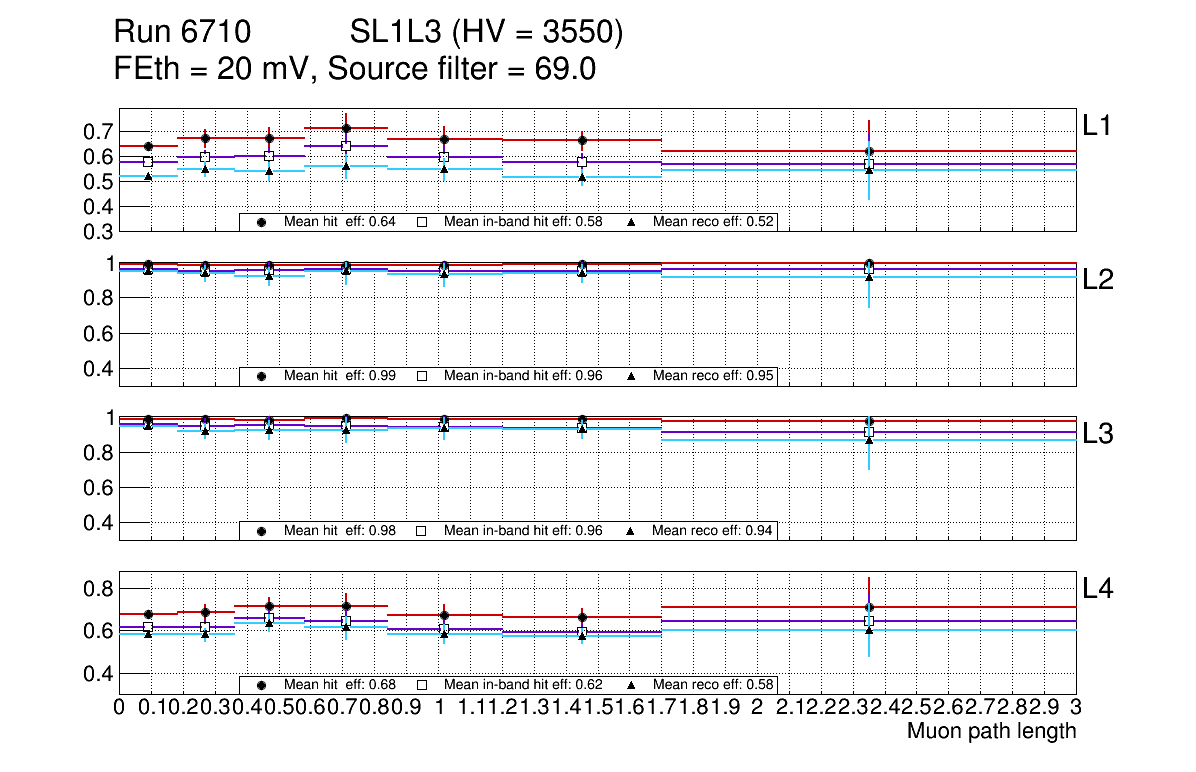The height and width of the screenshot is (772, 1196).
Task: Click the triangle legend marker in L3 panel
Action: [631, 532]
